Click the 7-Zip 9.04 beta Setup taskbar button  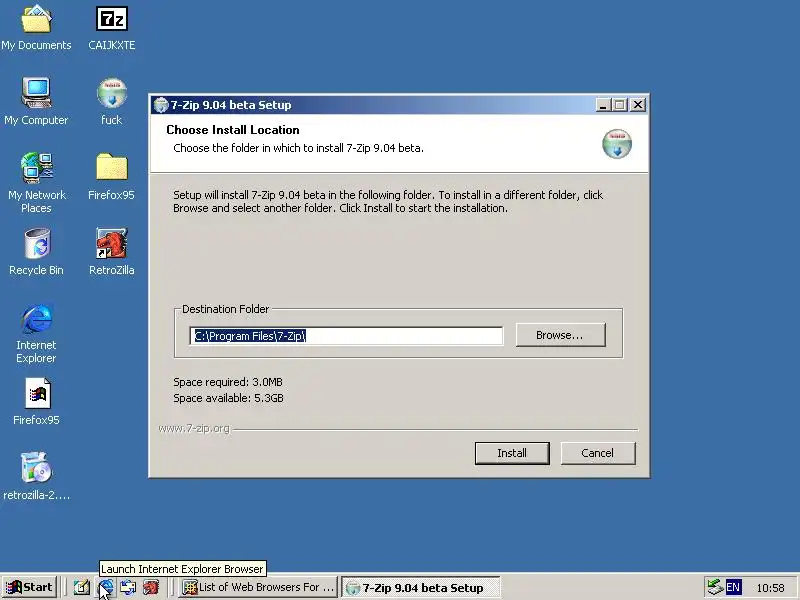420,588
